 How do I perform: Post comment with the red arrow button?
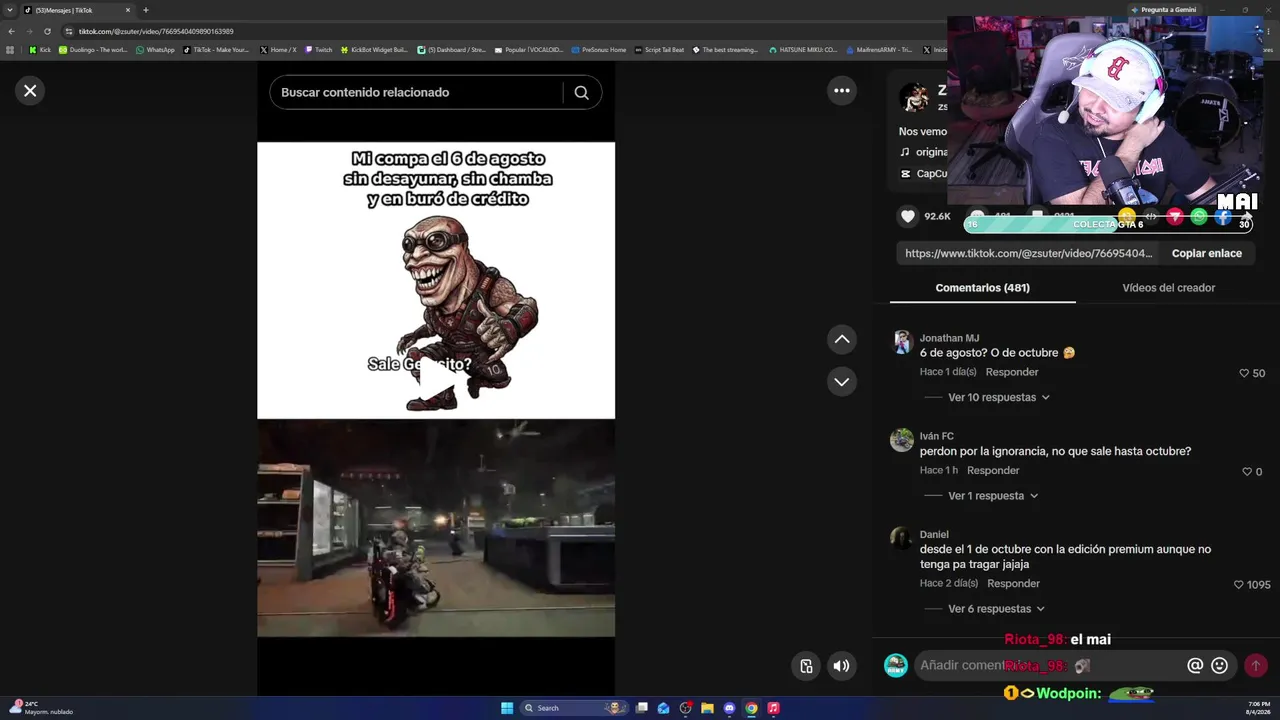click(1256, 665)
